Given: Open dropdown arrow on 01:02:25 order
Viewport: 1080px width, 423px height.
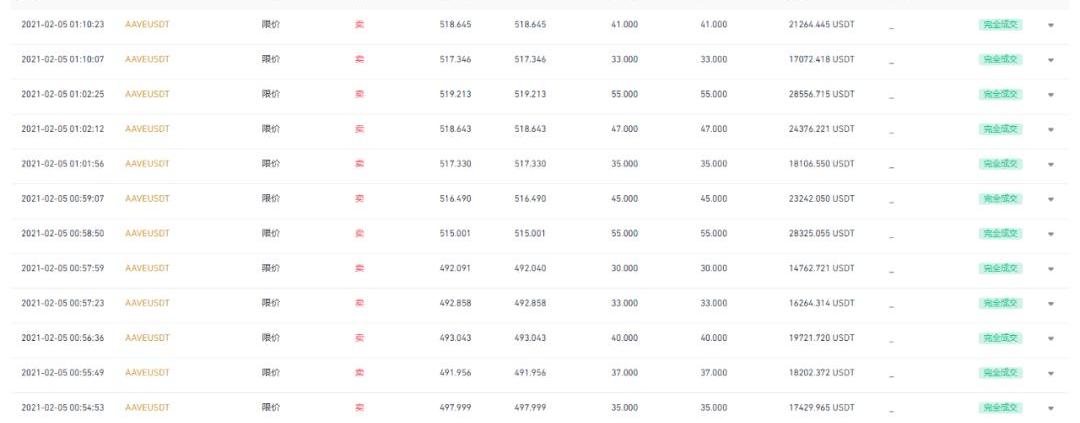Looking at the screenshot, I should click(x=1051, y=94).
